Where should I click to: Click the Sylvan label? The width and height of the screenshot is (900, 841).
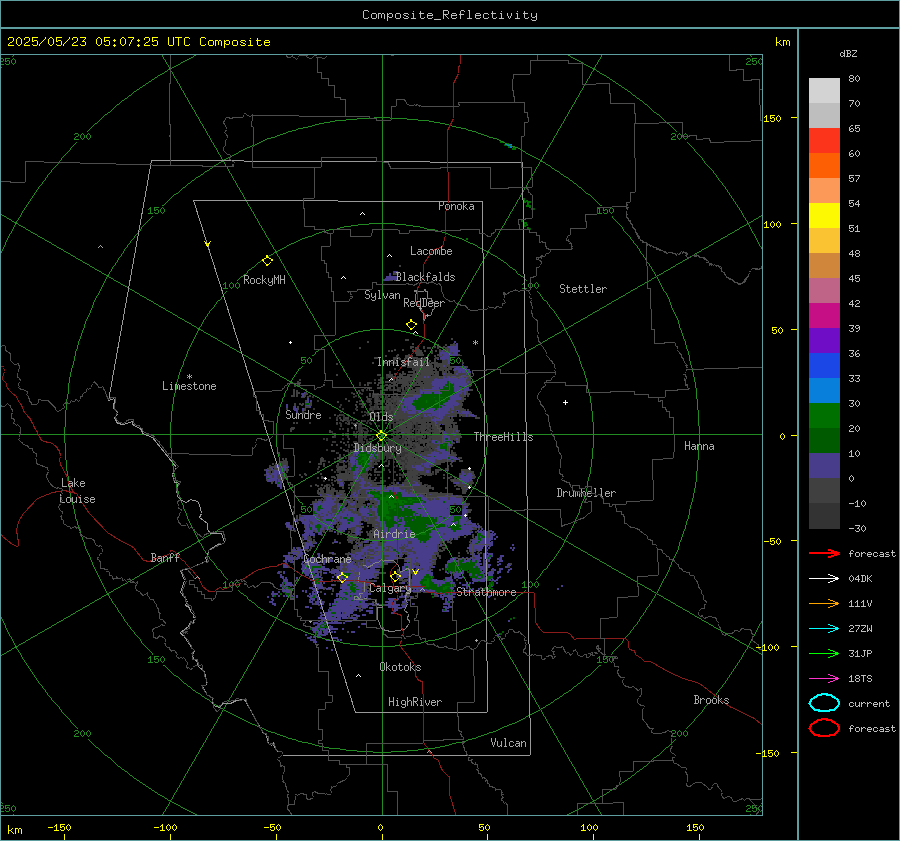coord(382,295)
